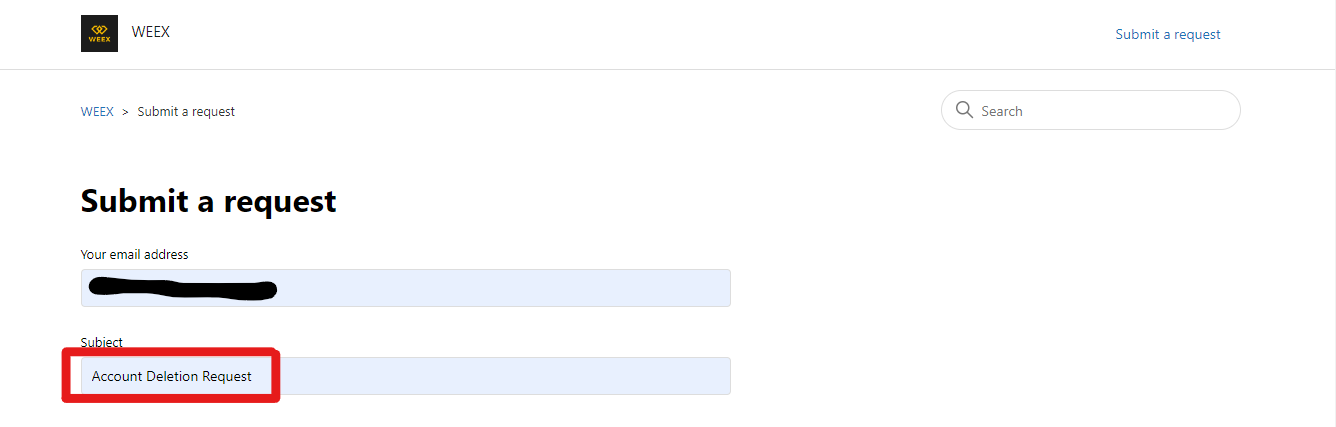Click empty area of email field after redaction
The image size is (1336, 427).
(x=503, y=288)
